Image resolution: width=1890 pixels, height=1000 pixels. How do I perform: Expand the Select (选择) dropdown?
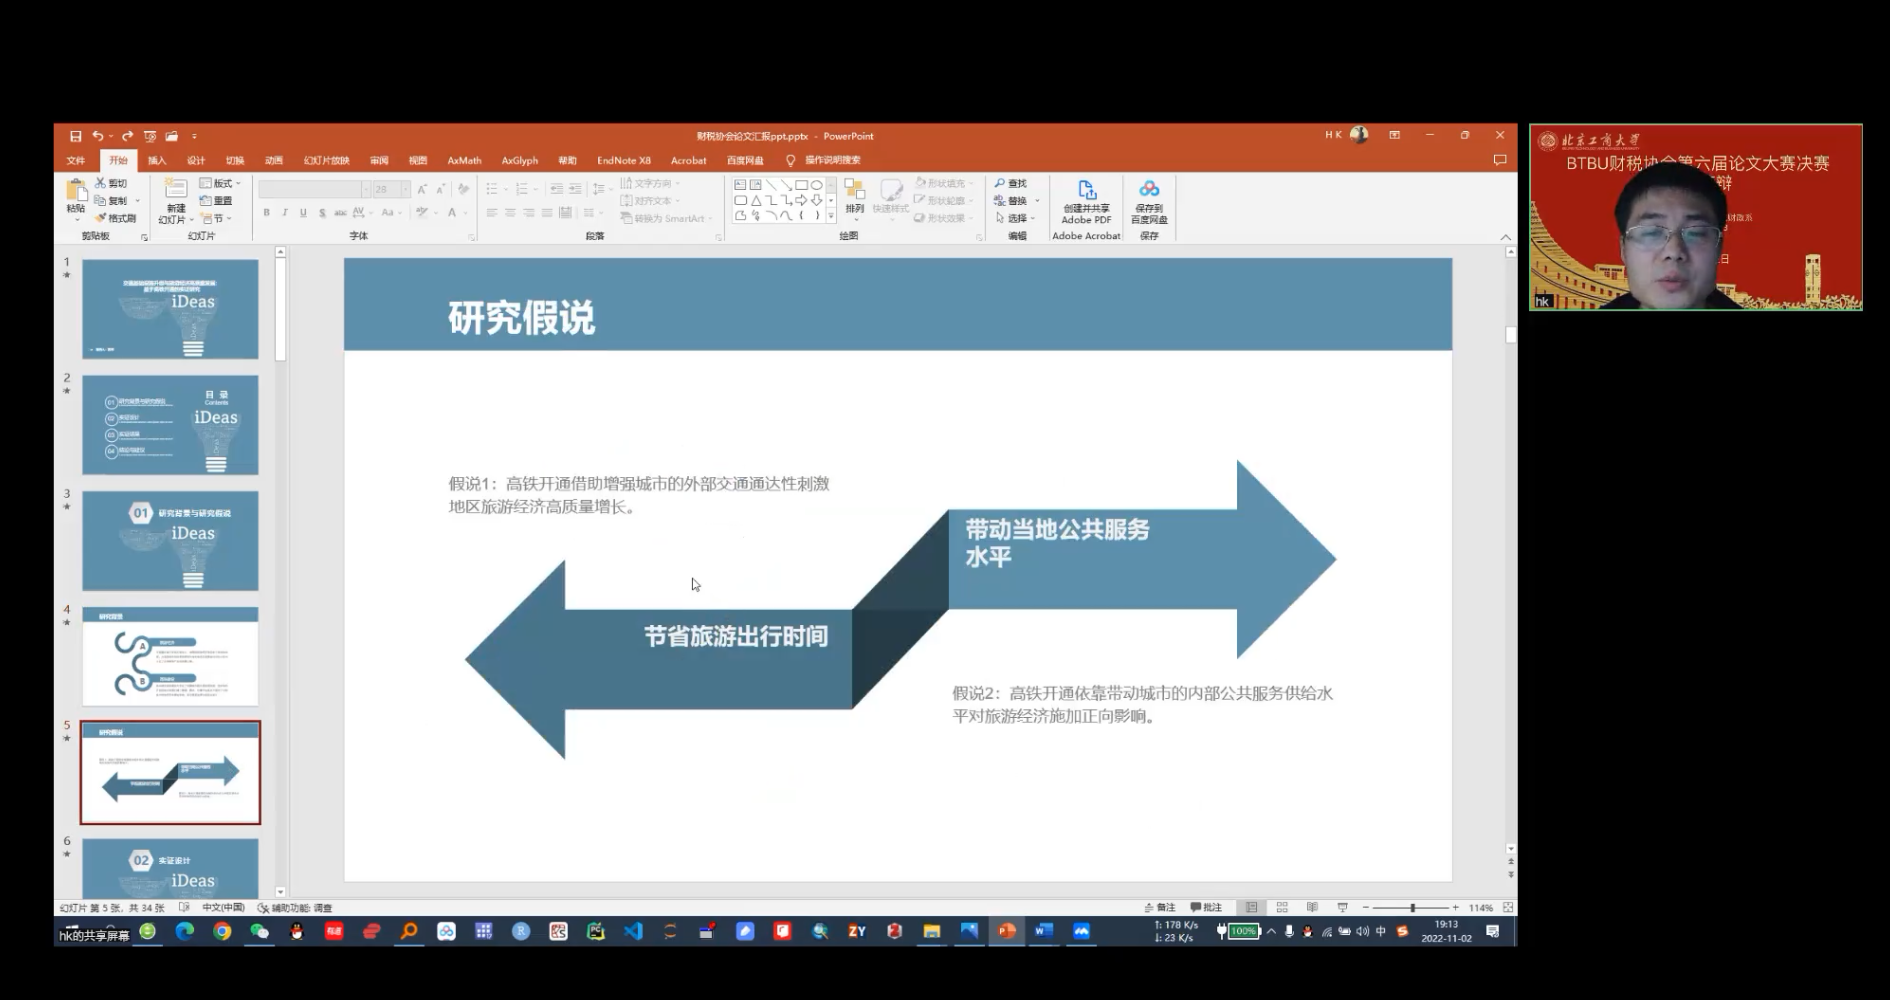(x=1015, y=218)
